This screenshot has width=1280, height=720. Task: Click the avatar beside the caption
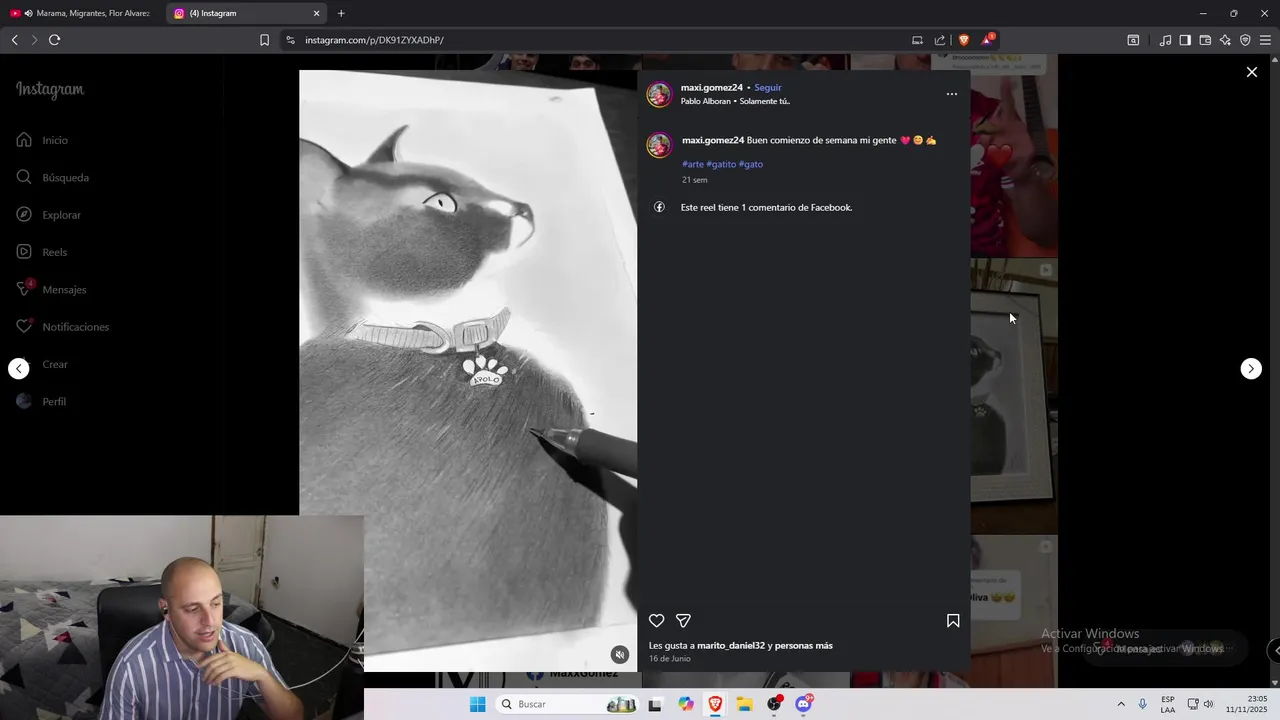(x=659, y=145)
